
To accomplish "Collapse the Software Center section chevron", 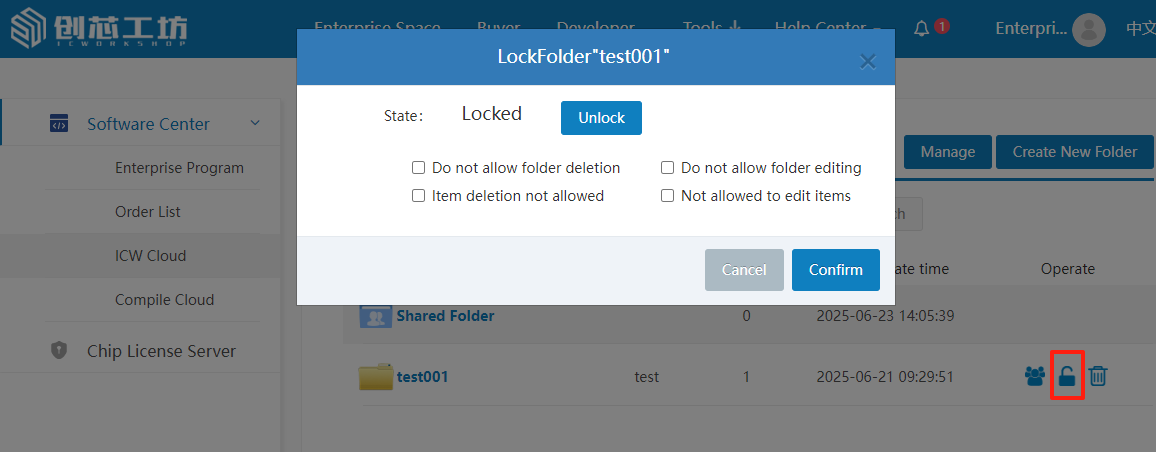I will point(255,123).
